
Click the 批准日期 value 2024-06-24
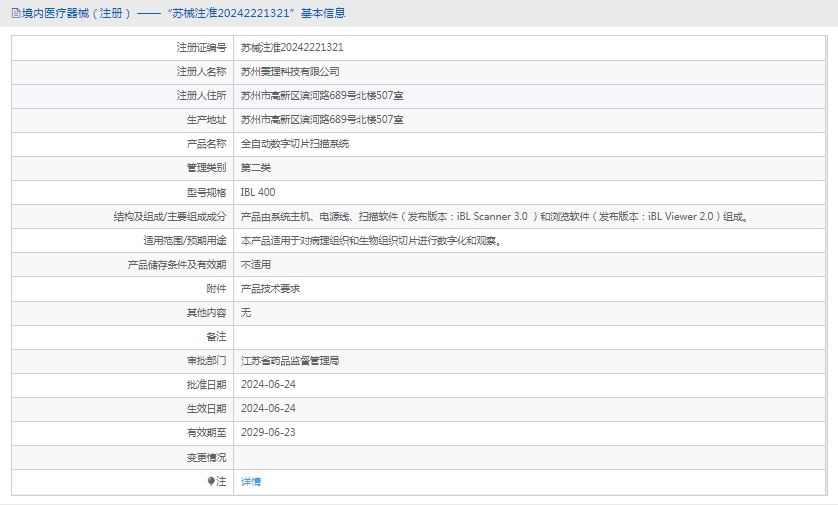(x=268, y=384)
